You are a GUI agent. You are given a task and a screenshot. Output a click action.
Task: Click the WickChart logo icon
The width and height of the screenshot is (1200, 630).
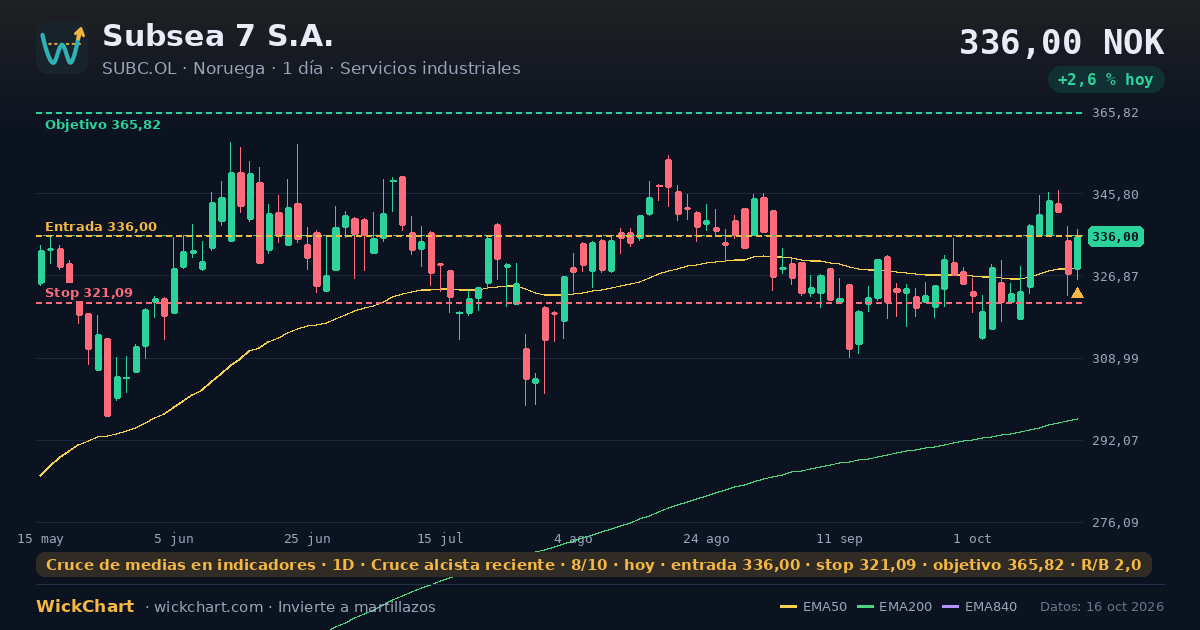(x=62, y=48)
